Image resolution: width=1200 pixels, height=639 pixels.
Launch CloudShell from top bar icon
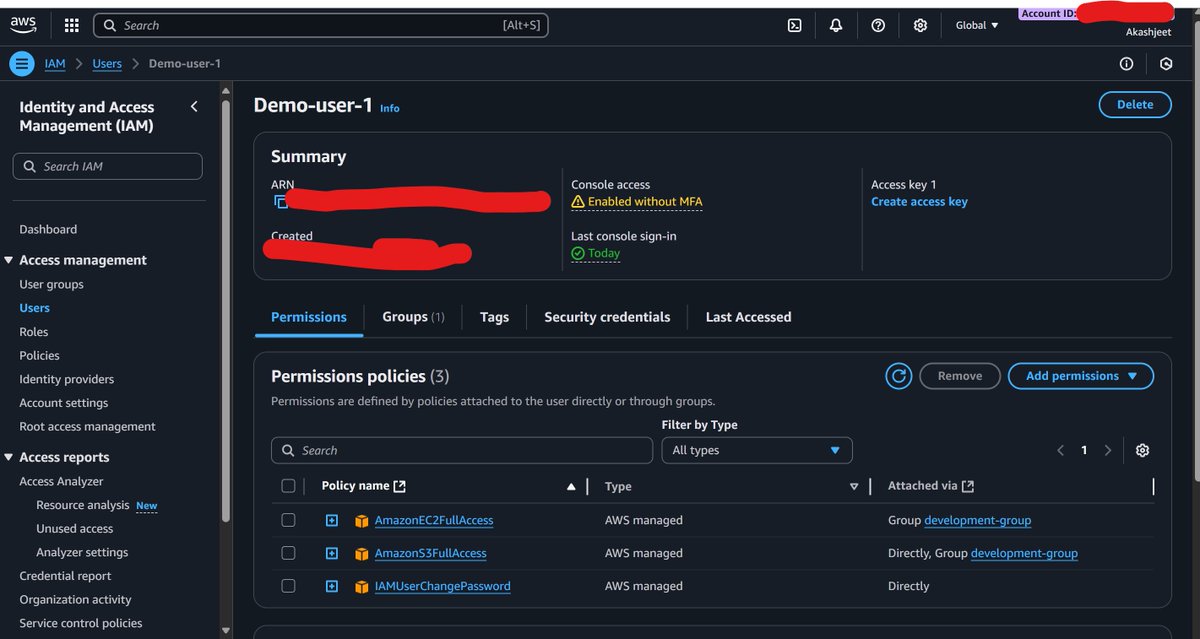point(794,26)
